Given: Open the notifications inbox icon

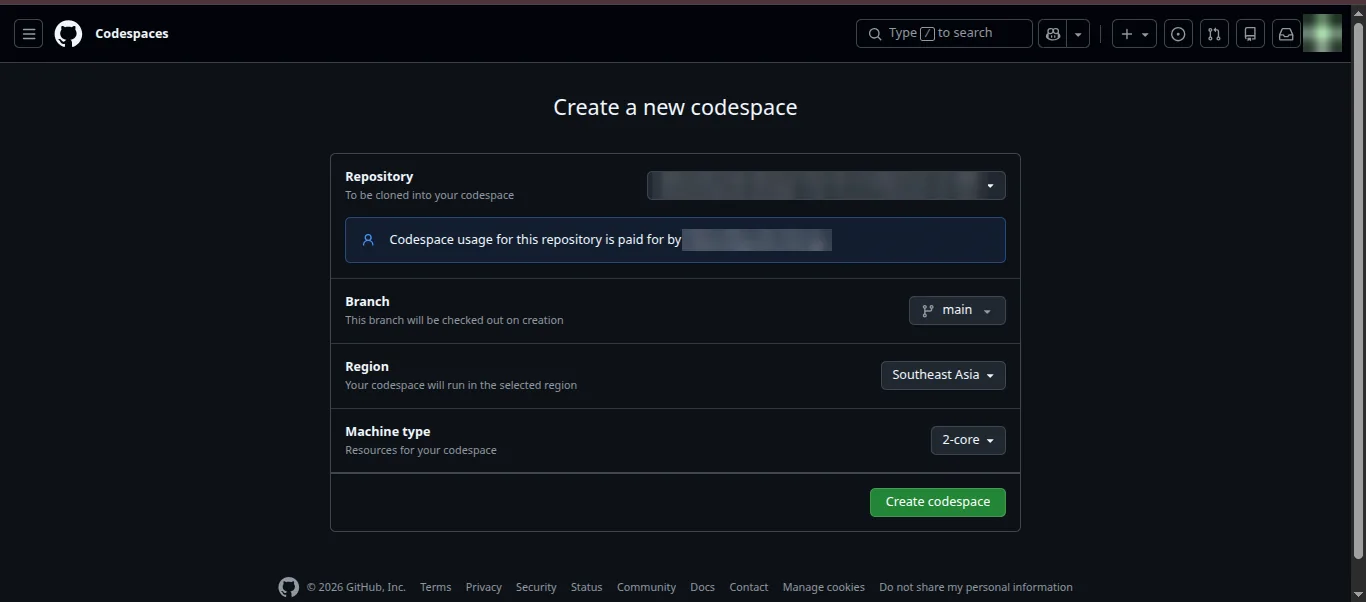Looking at the screenshot, I should pyautogui.click(x=1286, y=34).
